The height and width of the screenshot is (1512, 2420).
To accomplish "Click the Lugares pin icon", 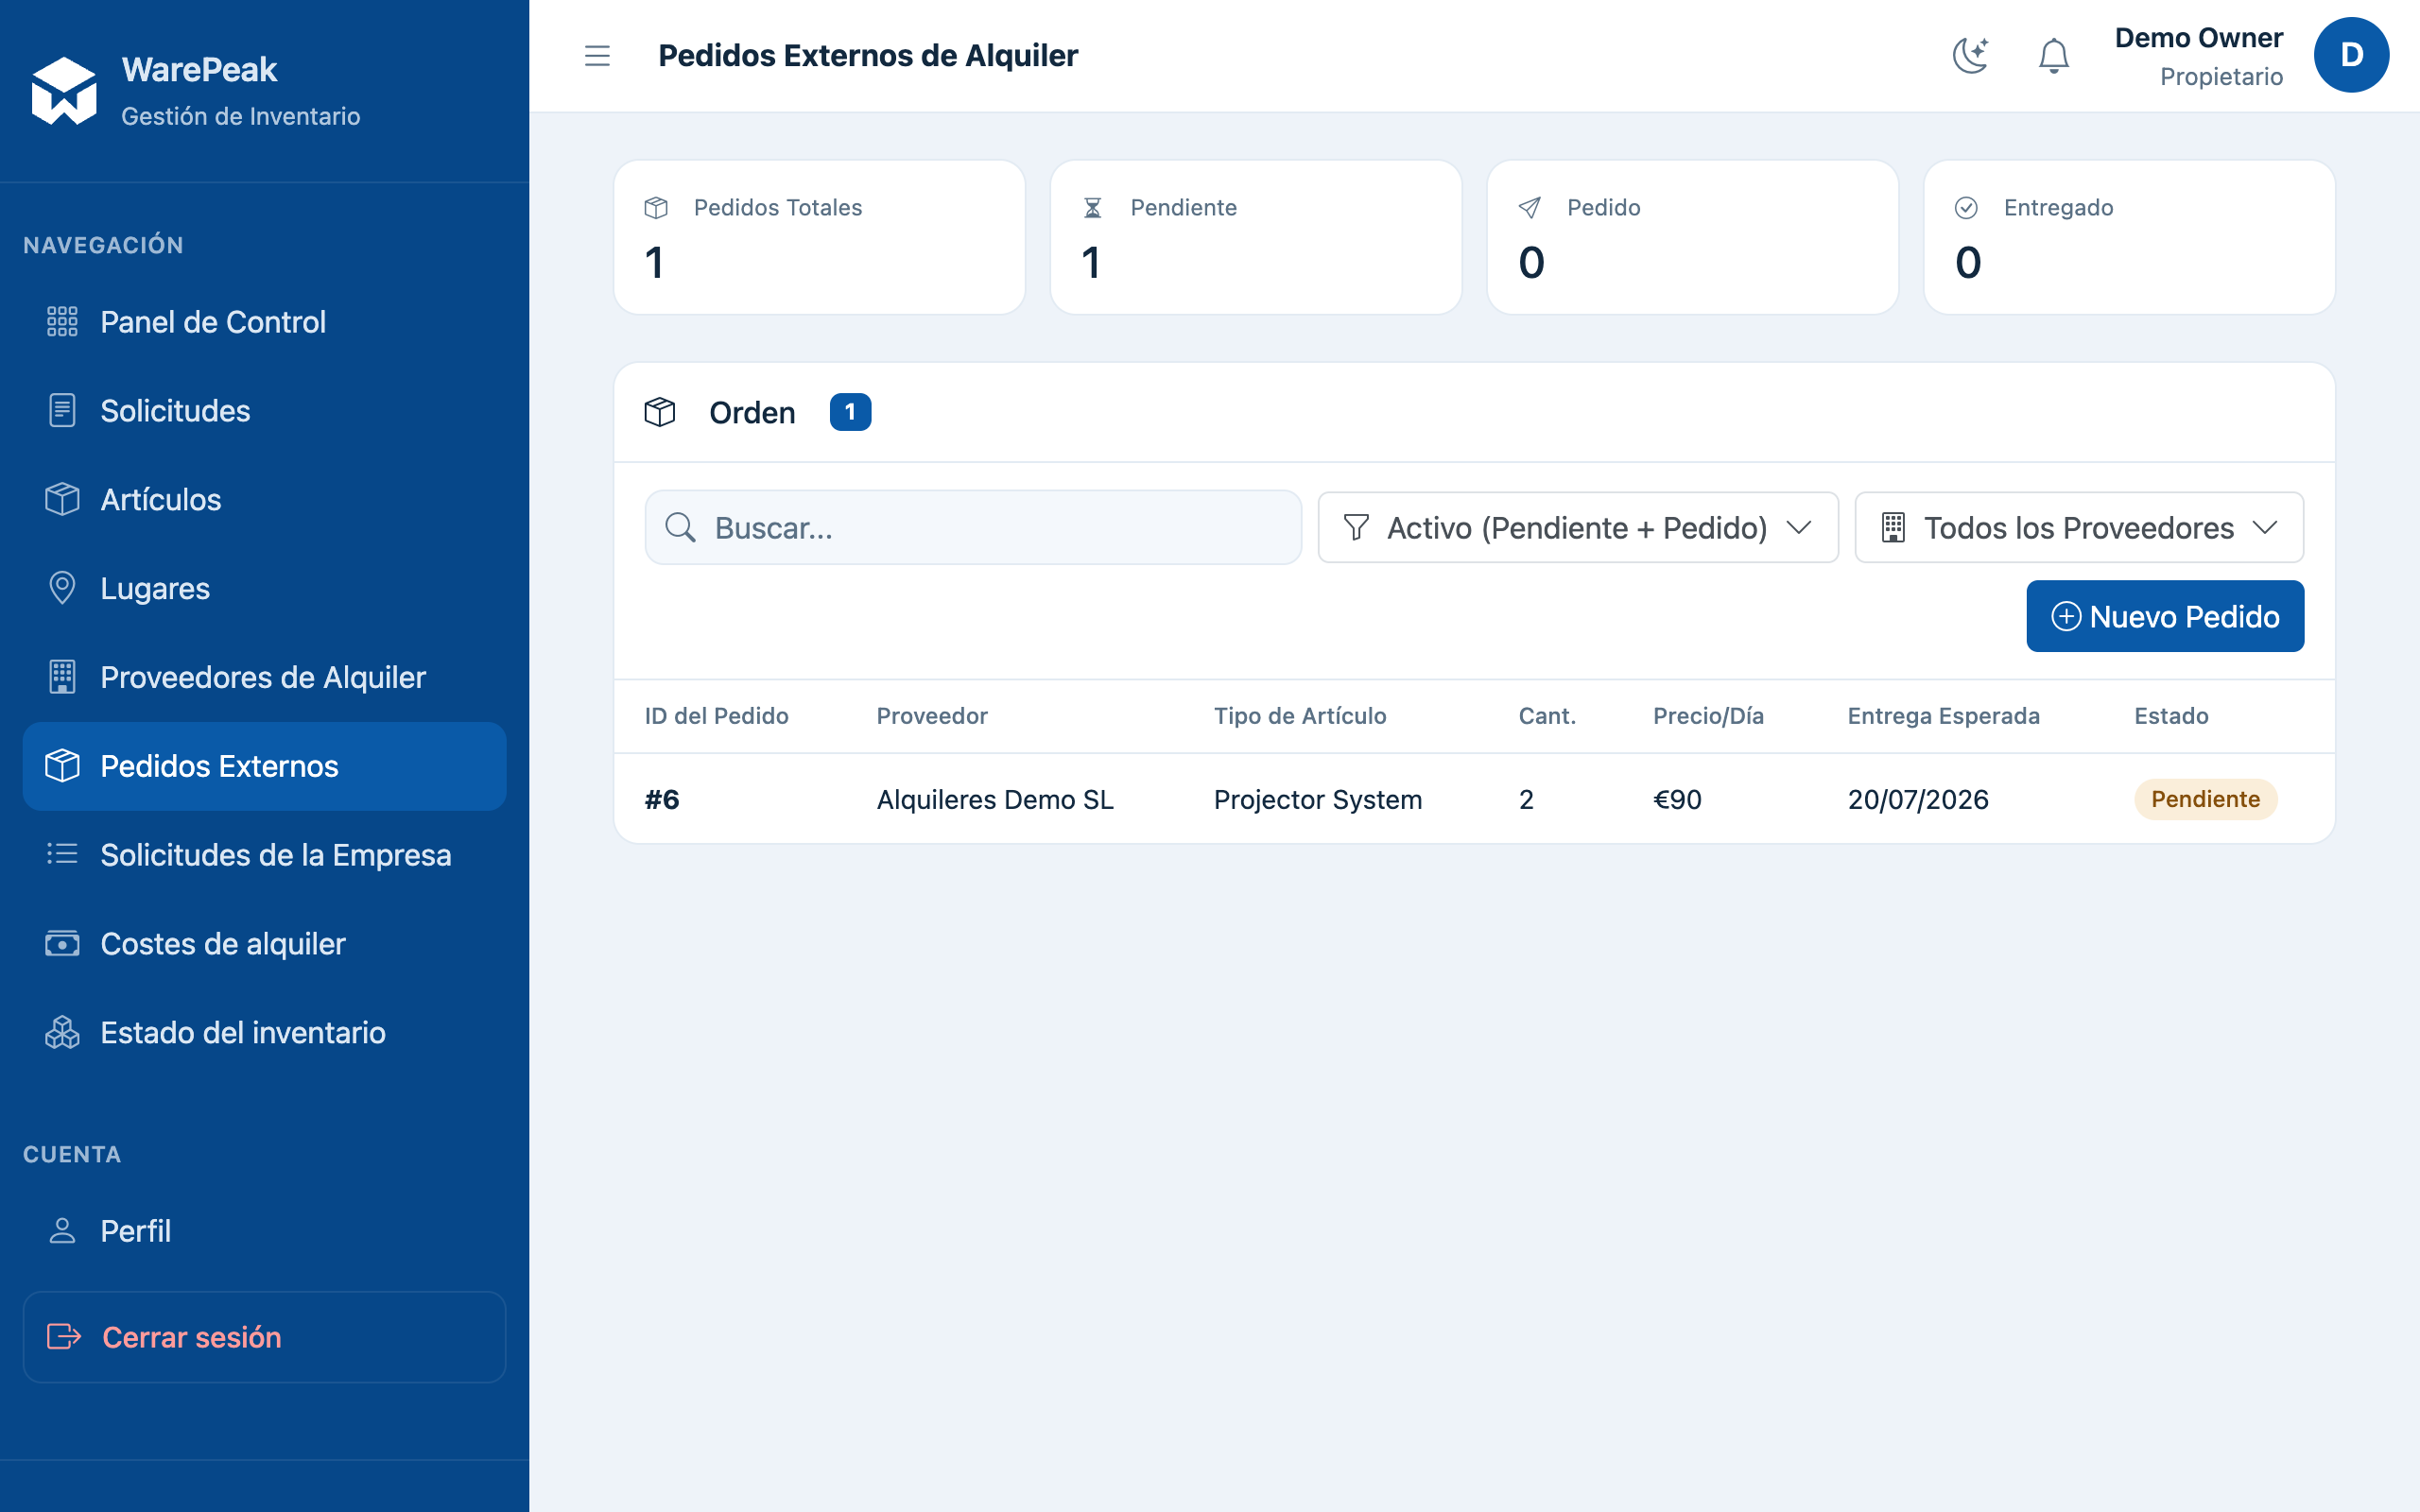I will click(x=62, y=588).
